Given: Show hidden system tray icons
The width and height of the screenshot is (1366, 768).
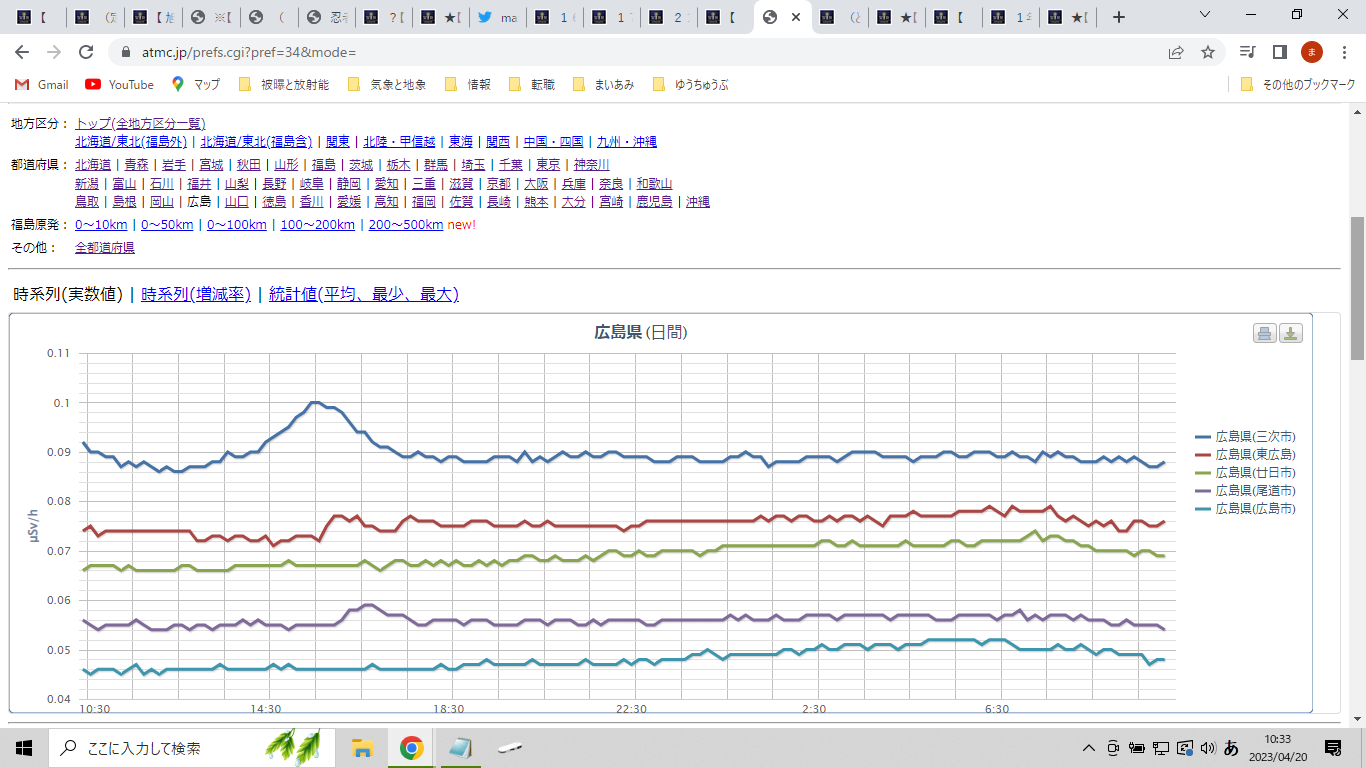Looking at the screenshot, I should tap(1089, 748).
